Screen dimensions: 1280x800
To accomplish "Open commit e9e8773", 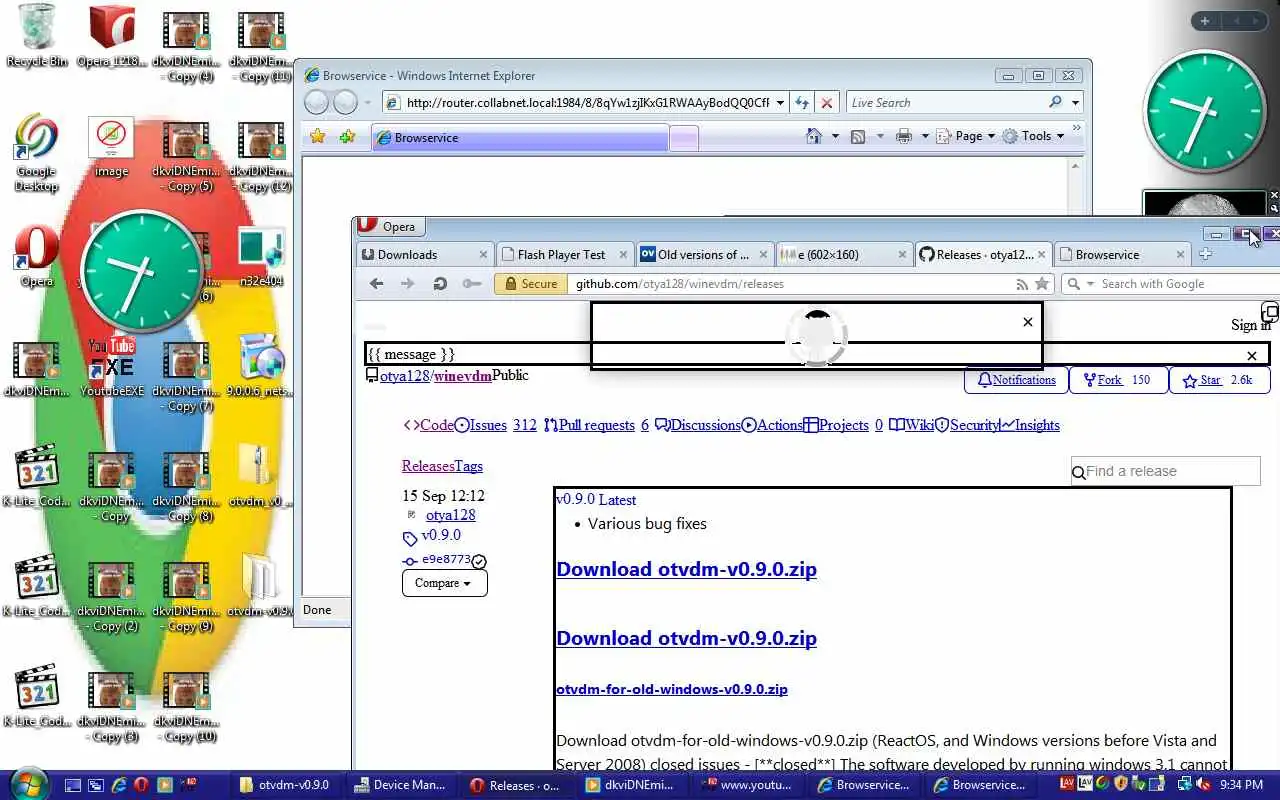I will [446, 559].
